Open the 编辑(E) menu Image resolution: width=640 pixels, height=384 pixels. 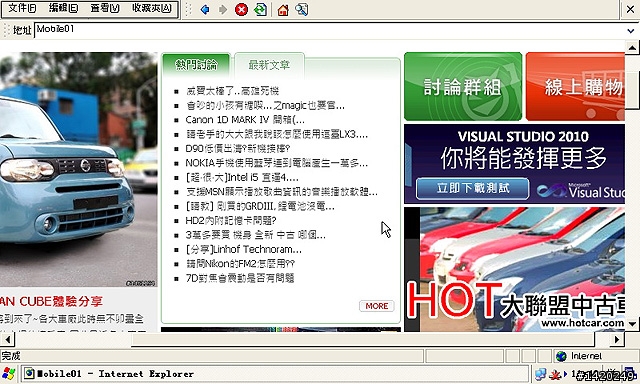click(x=63, y=8)
